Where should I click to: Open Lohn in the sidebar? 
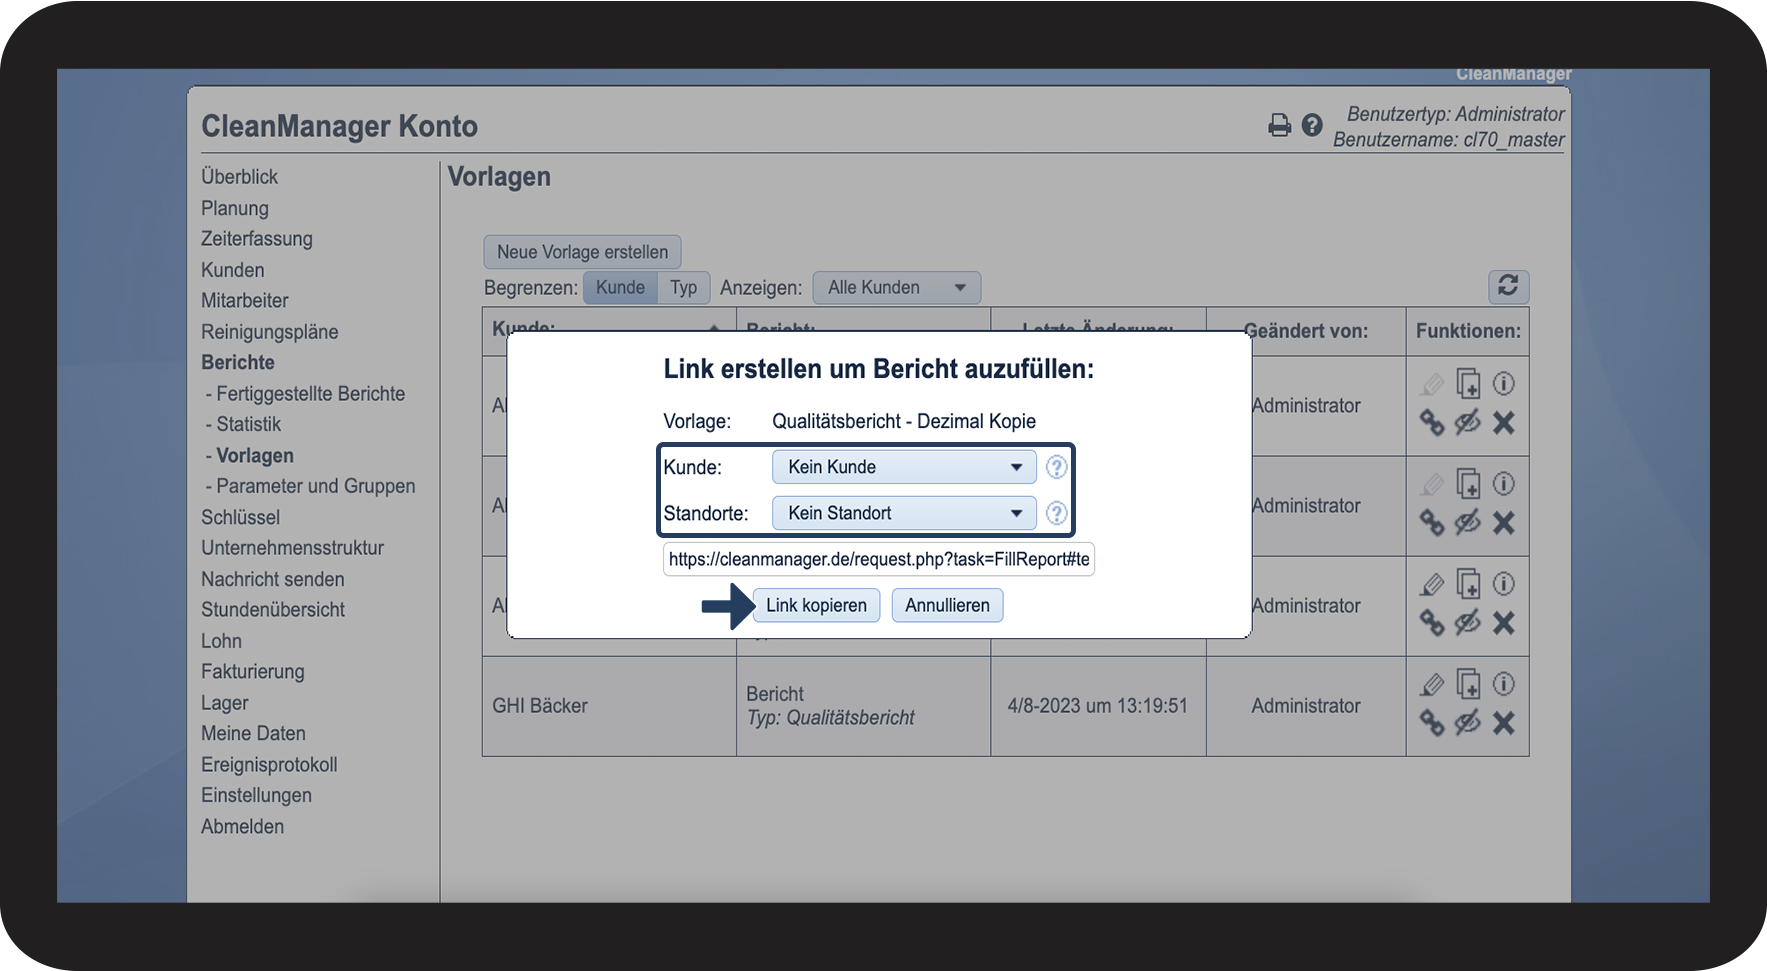(x=222, y=641)
